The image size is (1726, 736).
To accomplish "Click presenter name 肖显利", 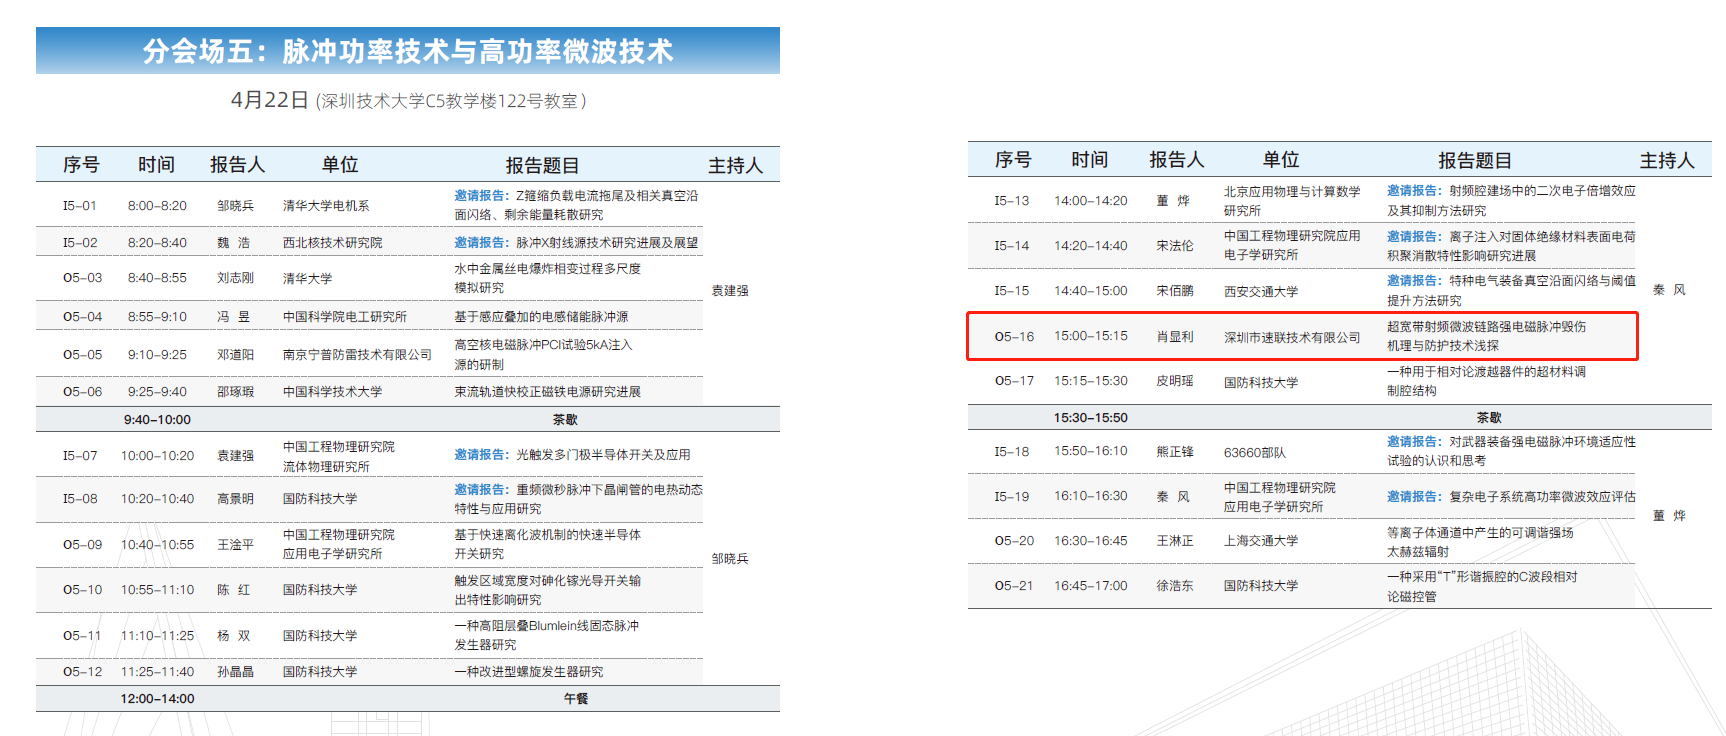I will 1174,337.
